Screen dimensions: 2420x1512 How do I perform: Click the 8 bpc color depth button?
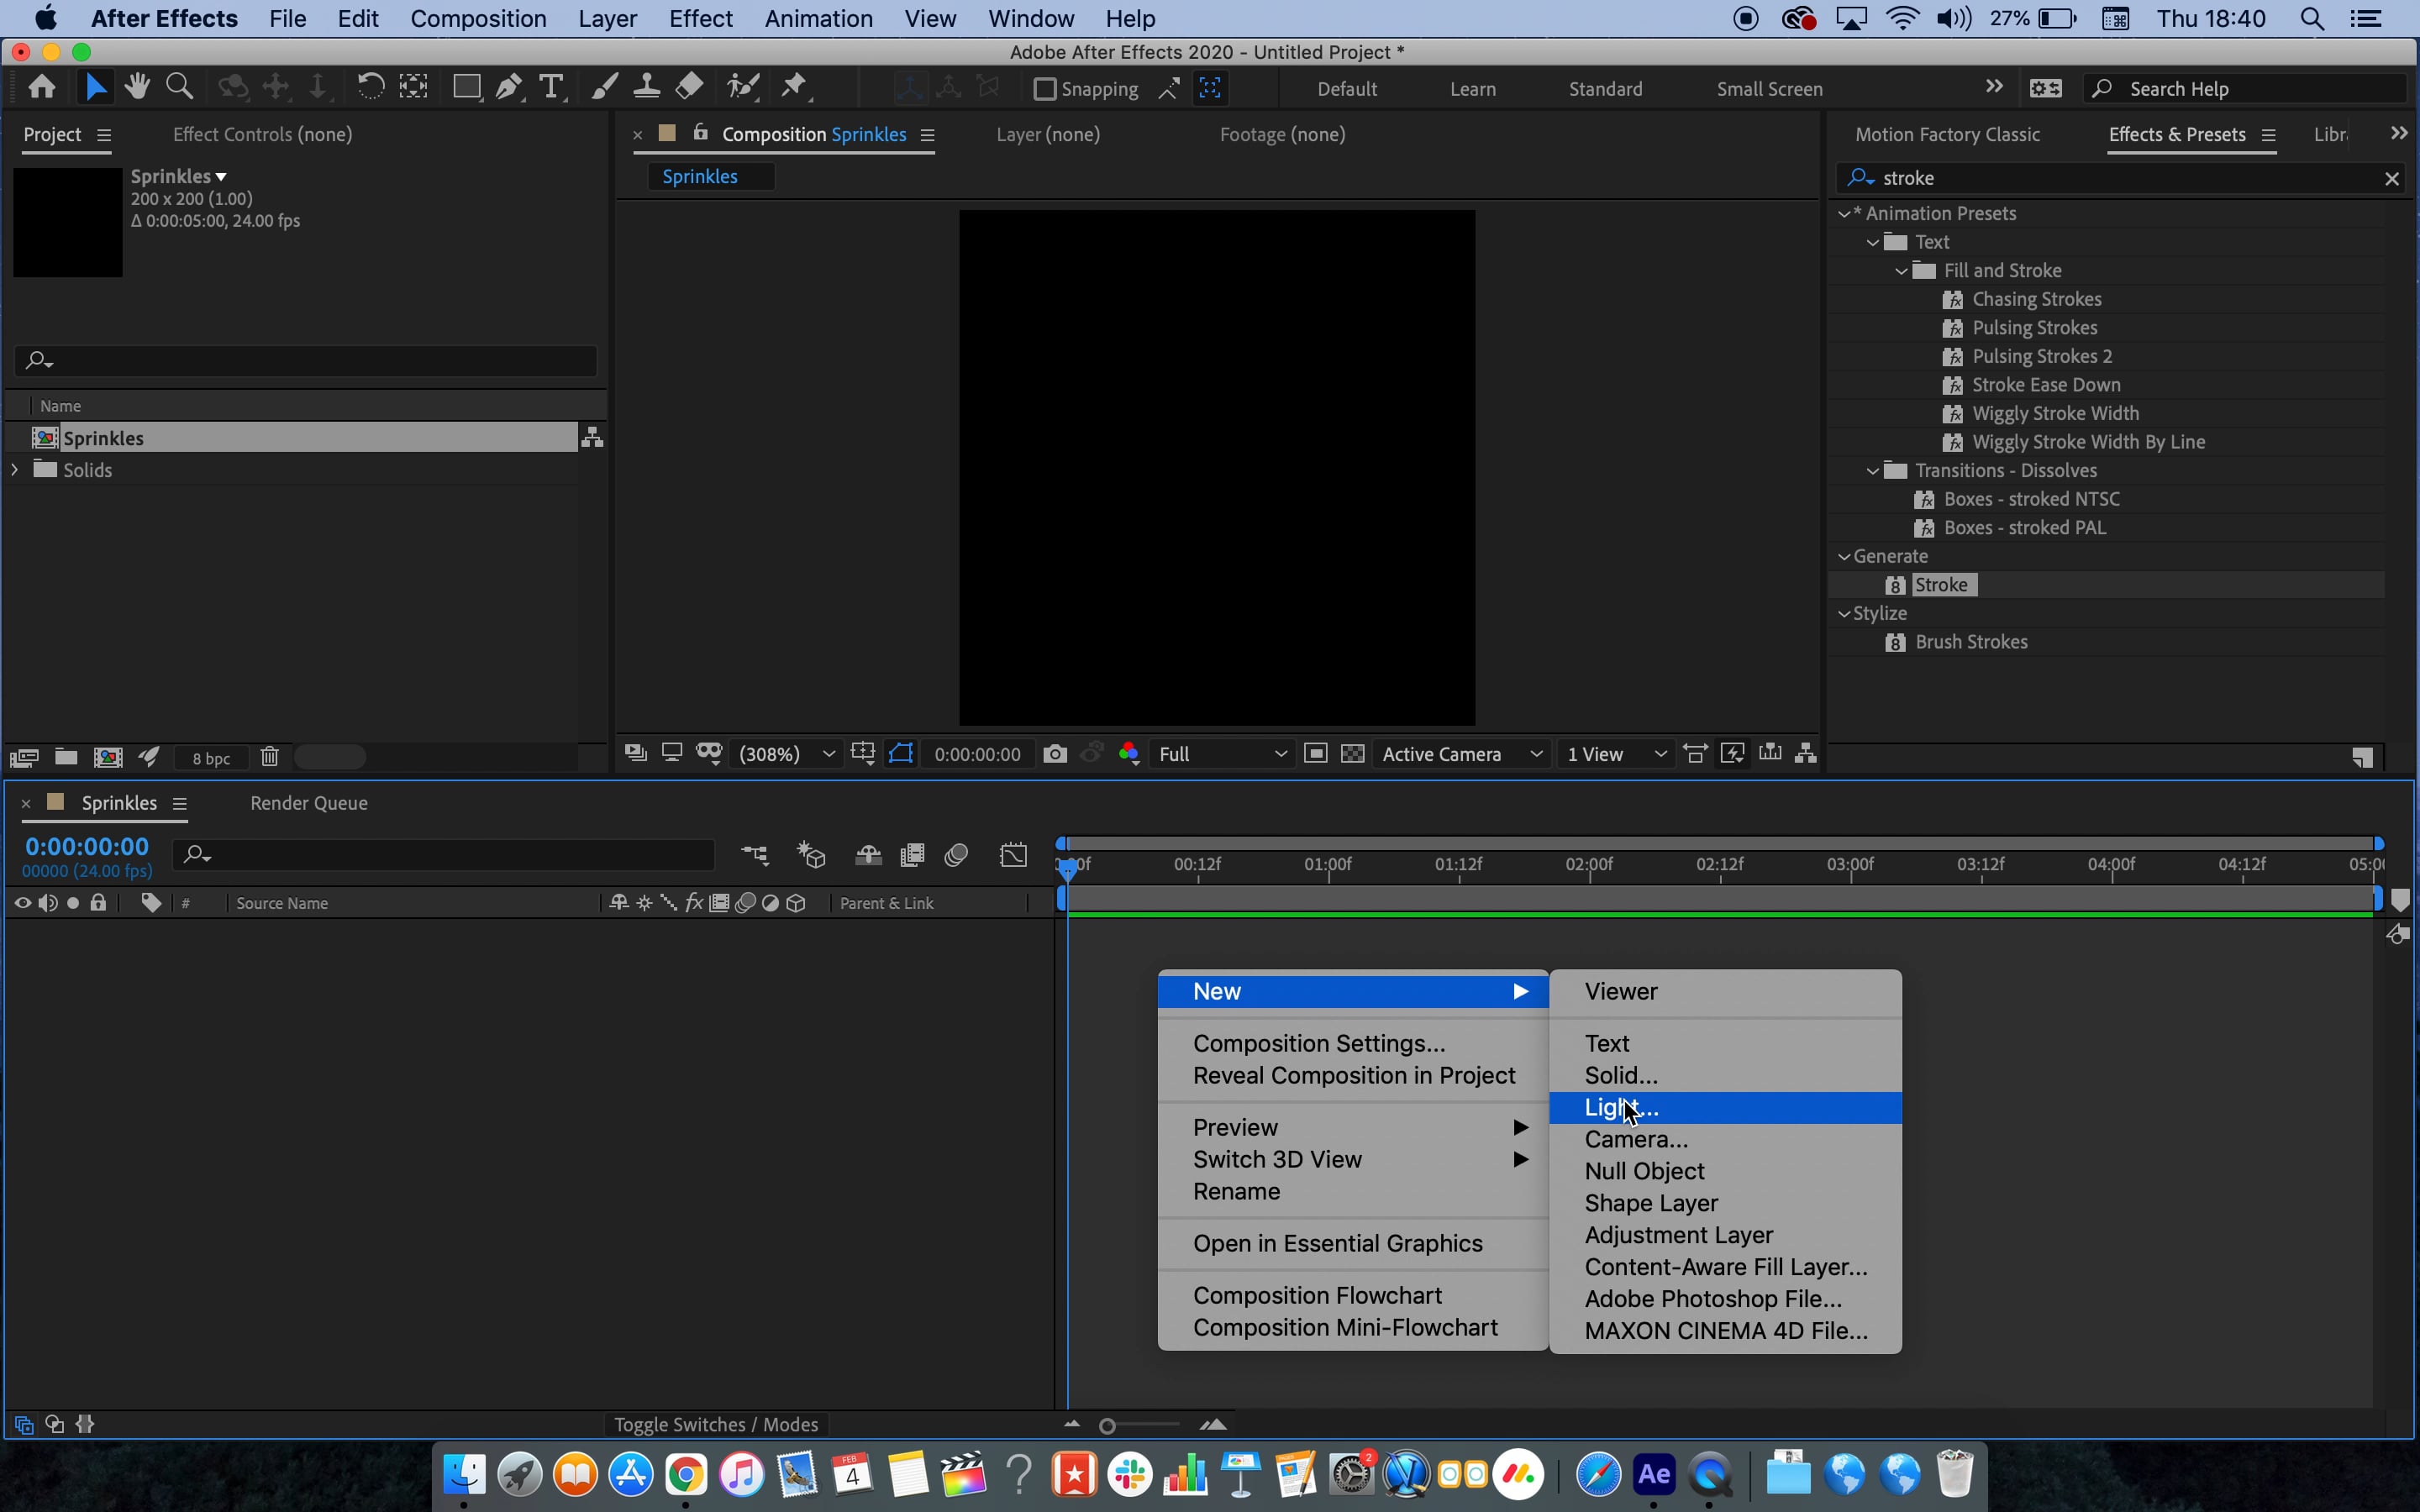[211, 758]
